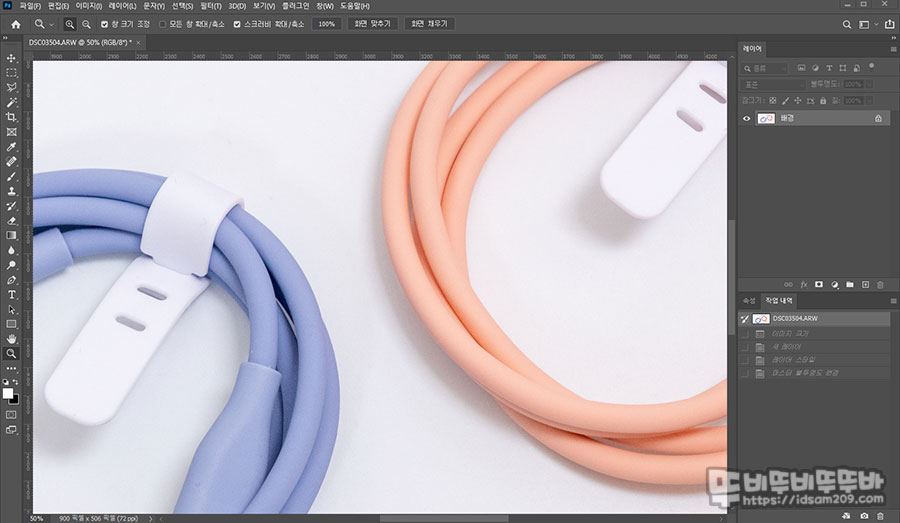Toggle the pixel layer filter icon
Image resolution: width=900 pixels, height=523 pixels.
(x=801, y=68)
